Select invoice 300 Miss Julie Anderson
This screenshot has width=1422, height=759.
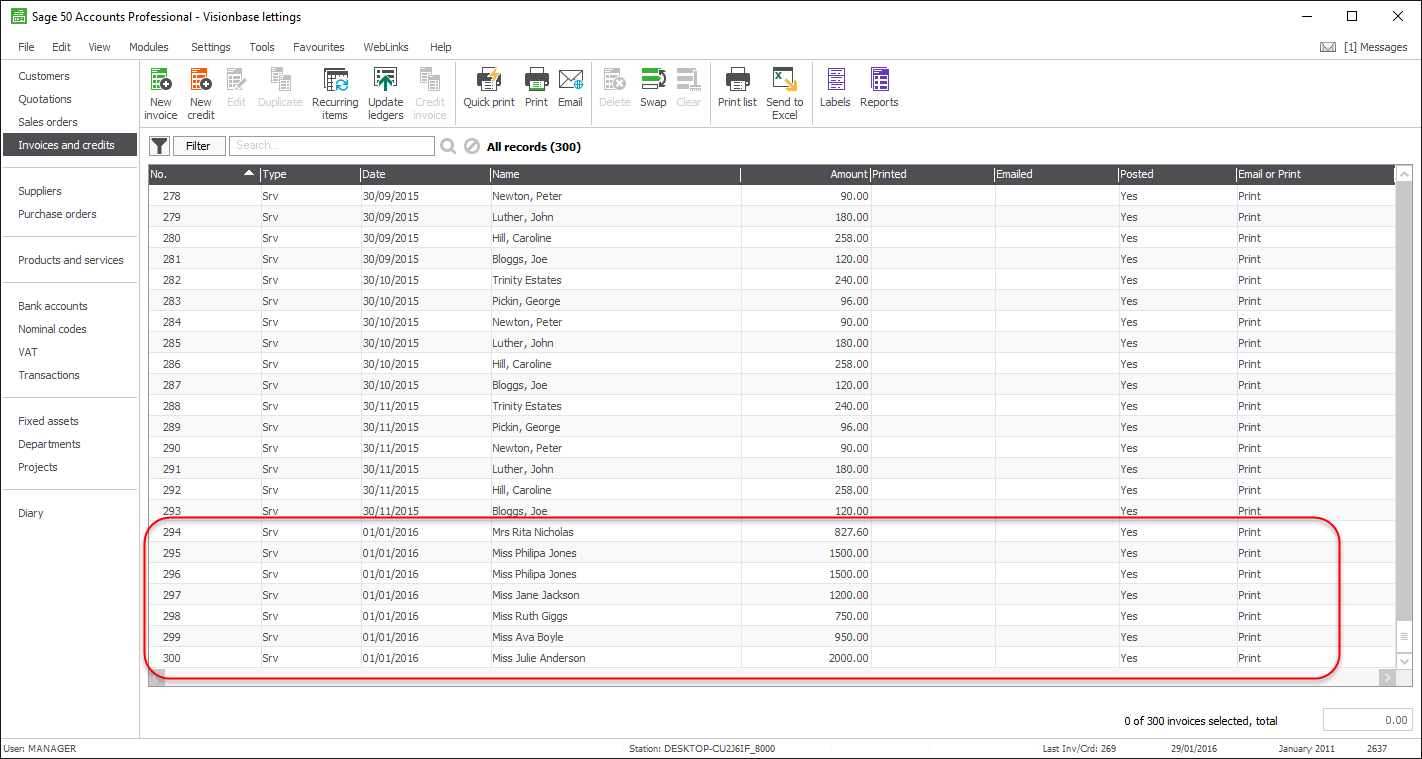772,658
